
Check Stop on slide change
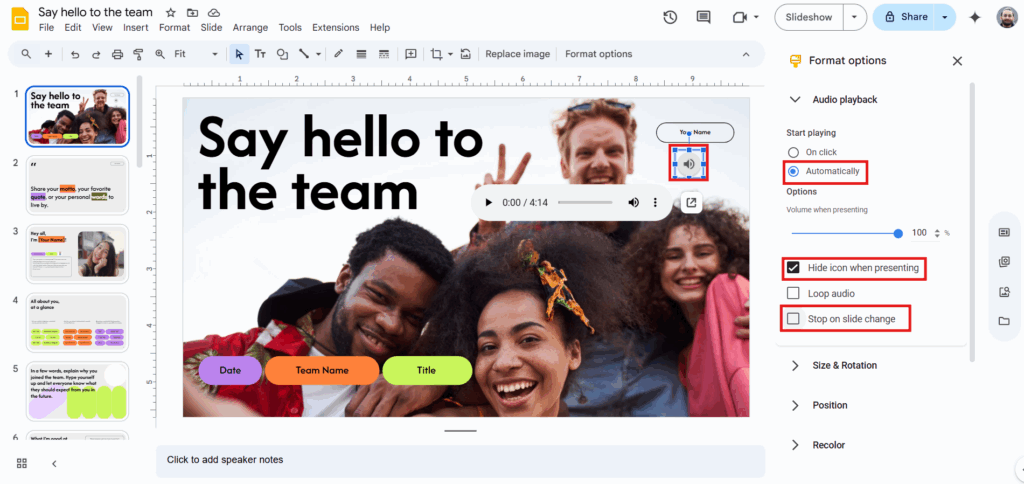(x=793, y=319)
